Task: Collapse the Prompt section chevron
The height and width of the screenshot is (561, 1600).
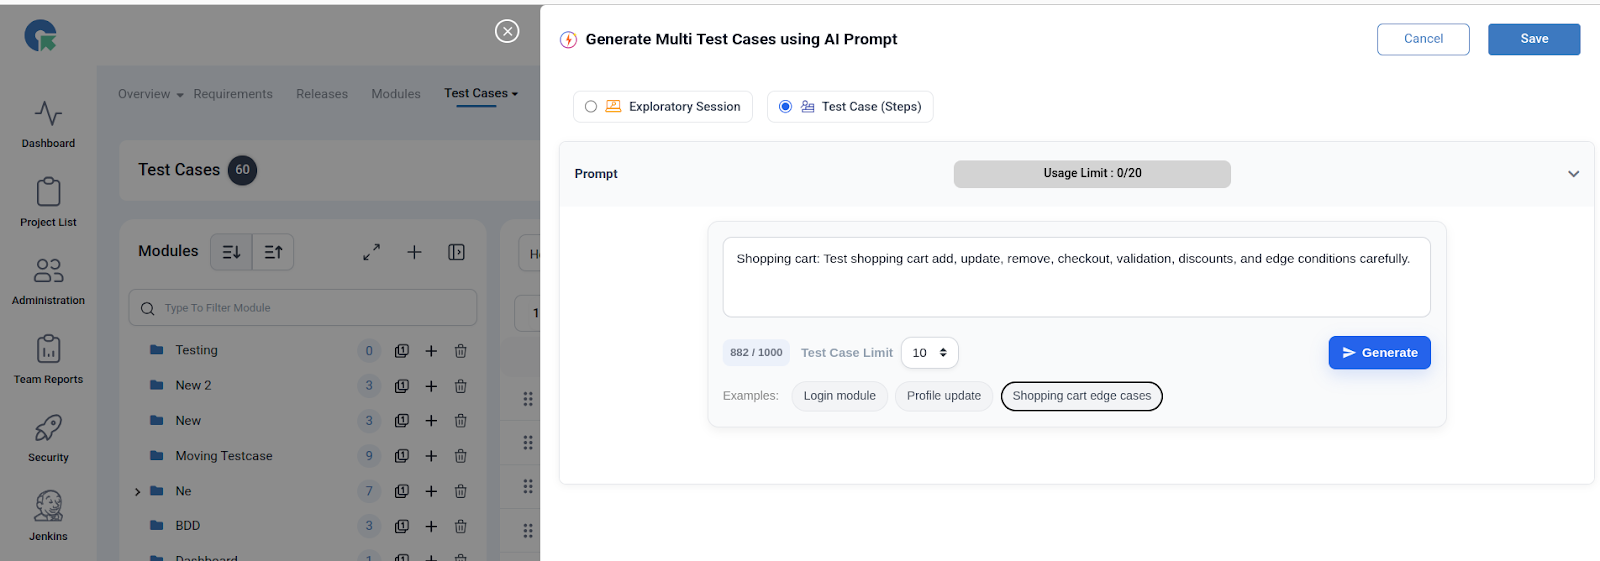Action: [x=1573, y=174]
